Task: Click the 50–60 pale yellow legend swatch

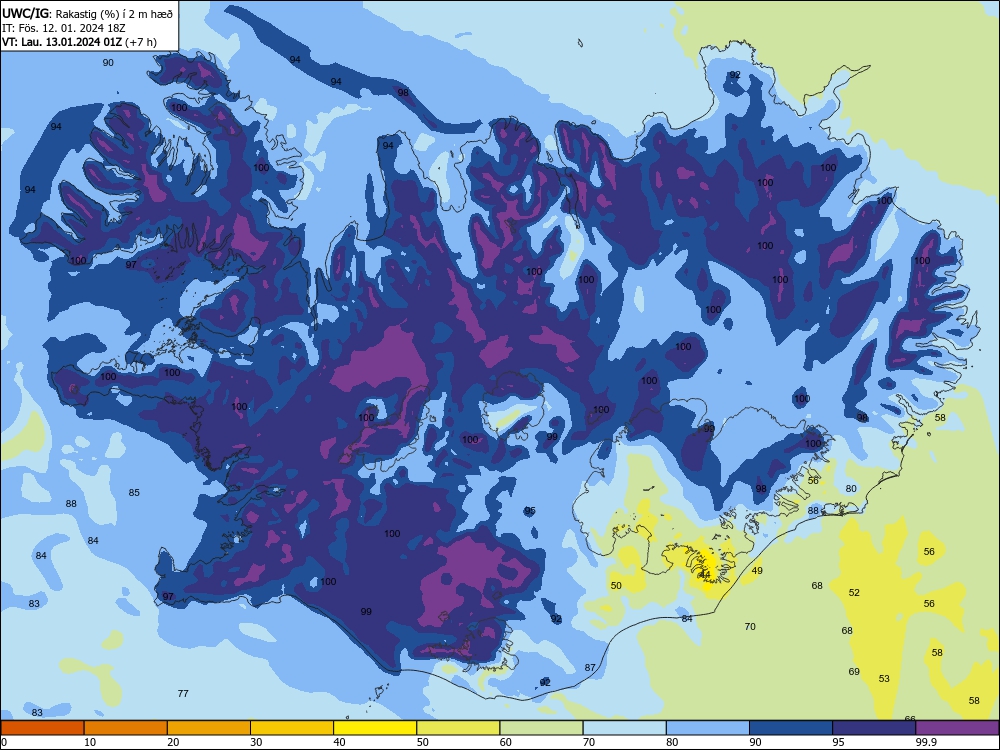Action: coord(458,728)
